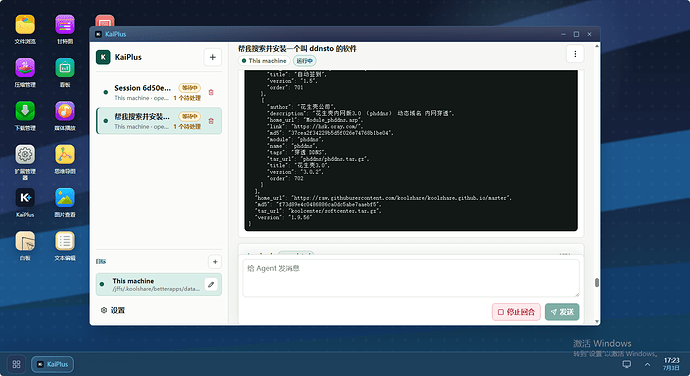Open 设置 settings with gear icon
690x376 pixels.
pyautogui.click(x=113, y=310)
